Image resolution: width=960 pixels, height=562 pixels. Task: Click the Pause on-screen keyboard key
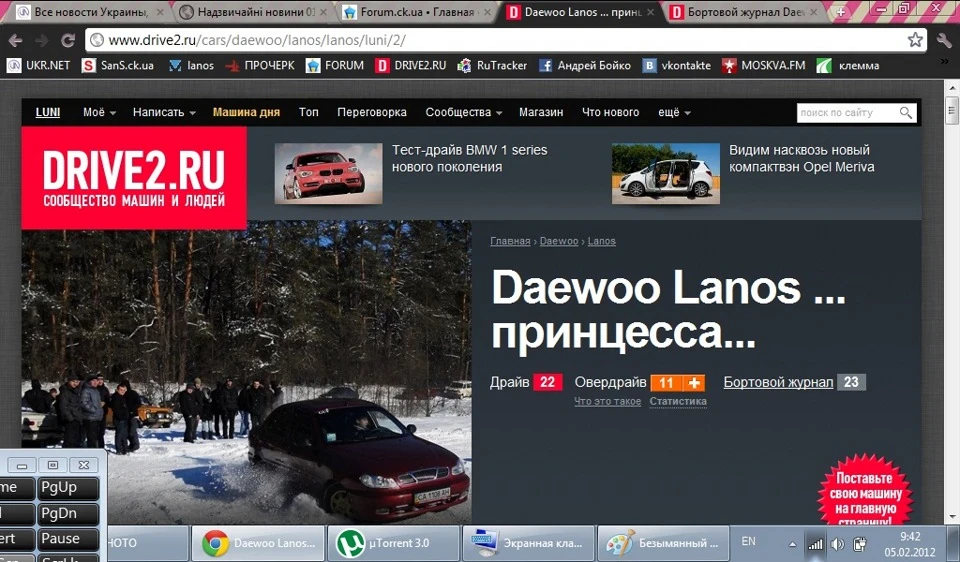pyautogui.click(x=68, y=539)
